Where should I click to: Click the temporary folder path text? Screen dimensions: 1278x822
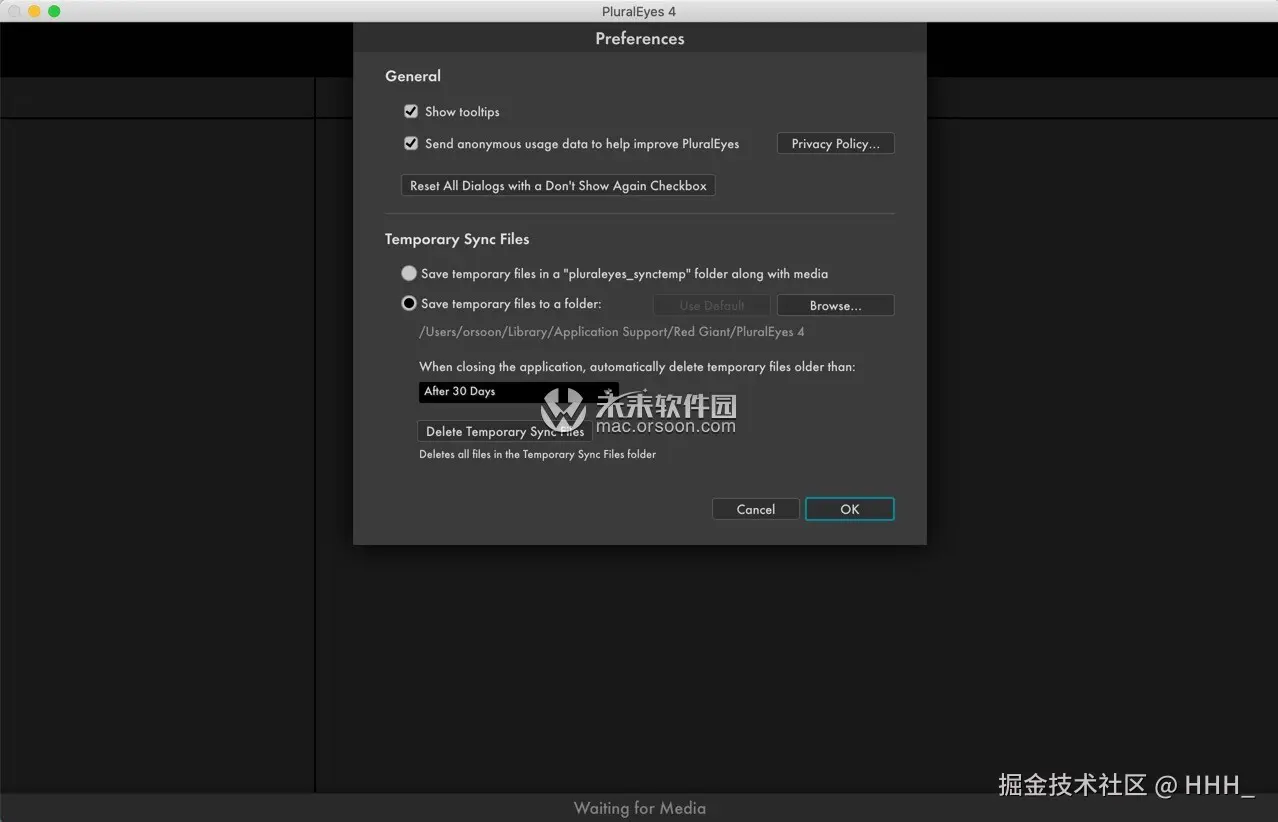pos(612,332)
